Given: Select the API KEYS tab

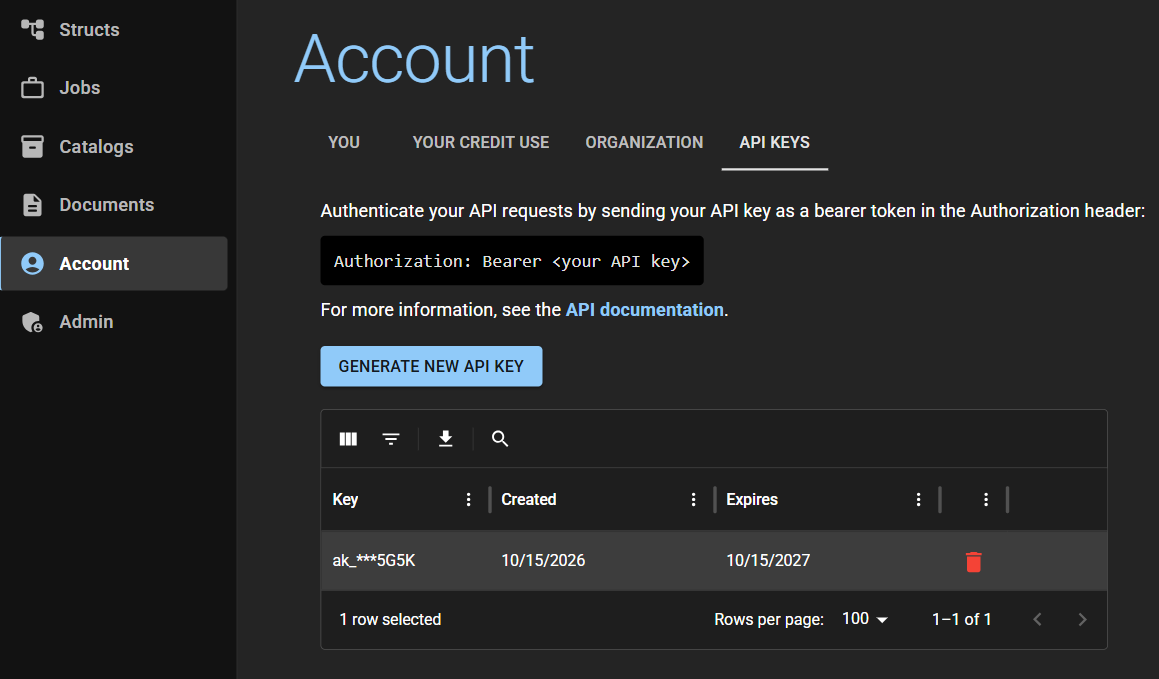Looking at the screenshot, I should pos(775,143).
